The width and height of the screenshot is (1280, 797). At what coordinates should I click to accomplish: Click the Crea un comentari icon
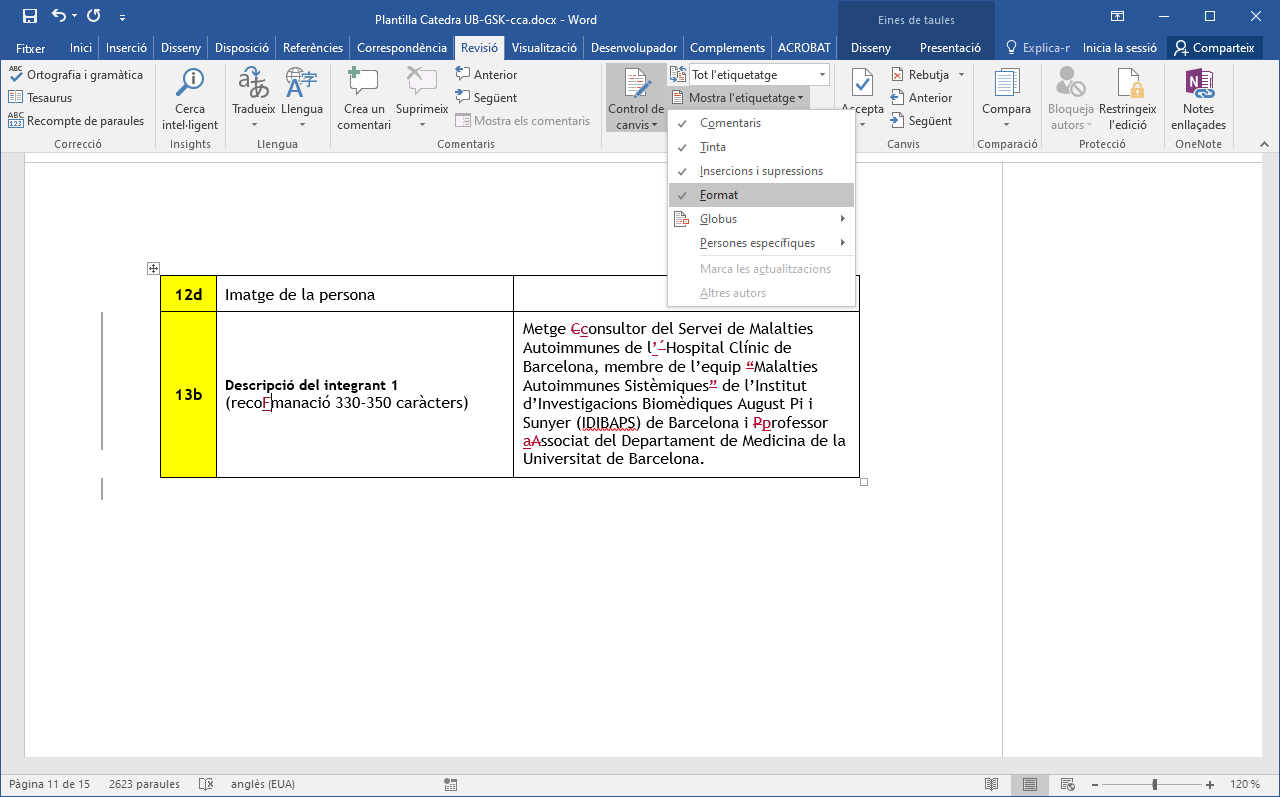tap(363, 86)
